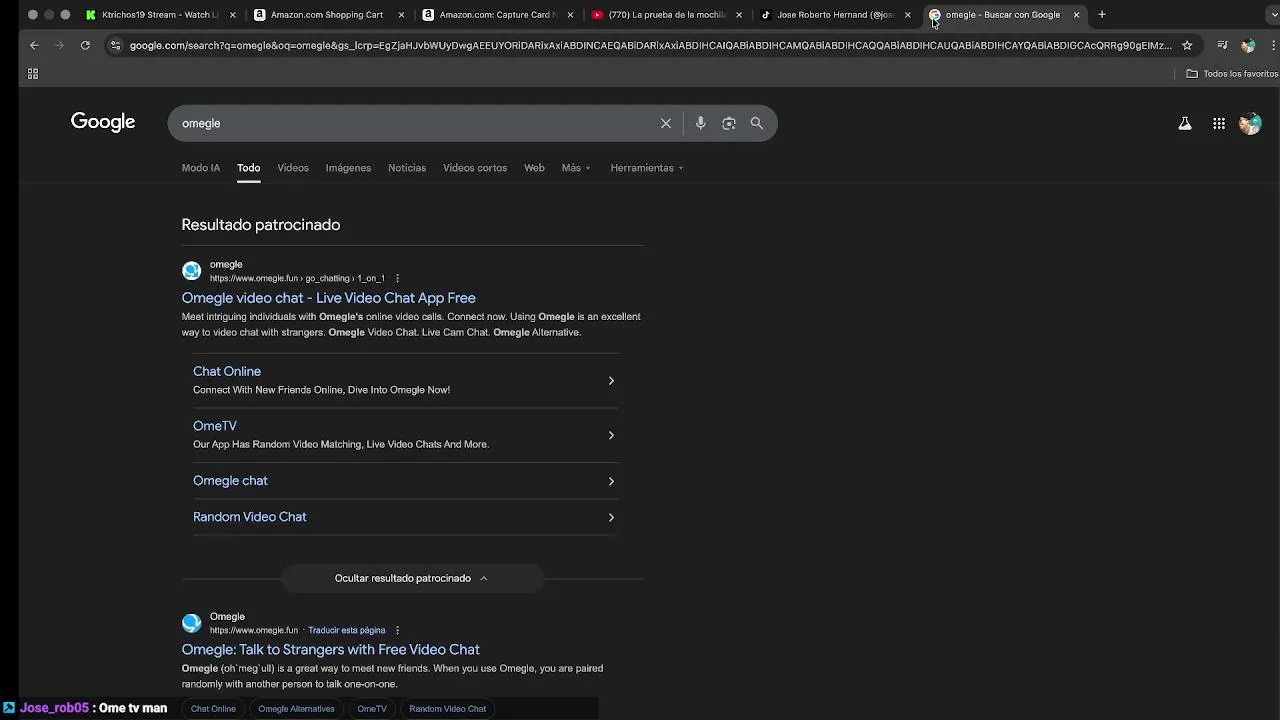Open the Chrome three-dot menu
This screenshot has height=720, width=1280.
1272,45
